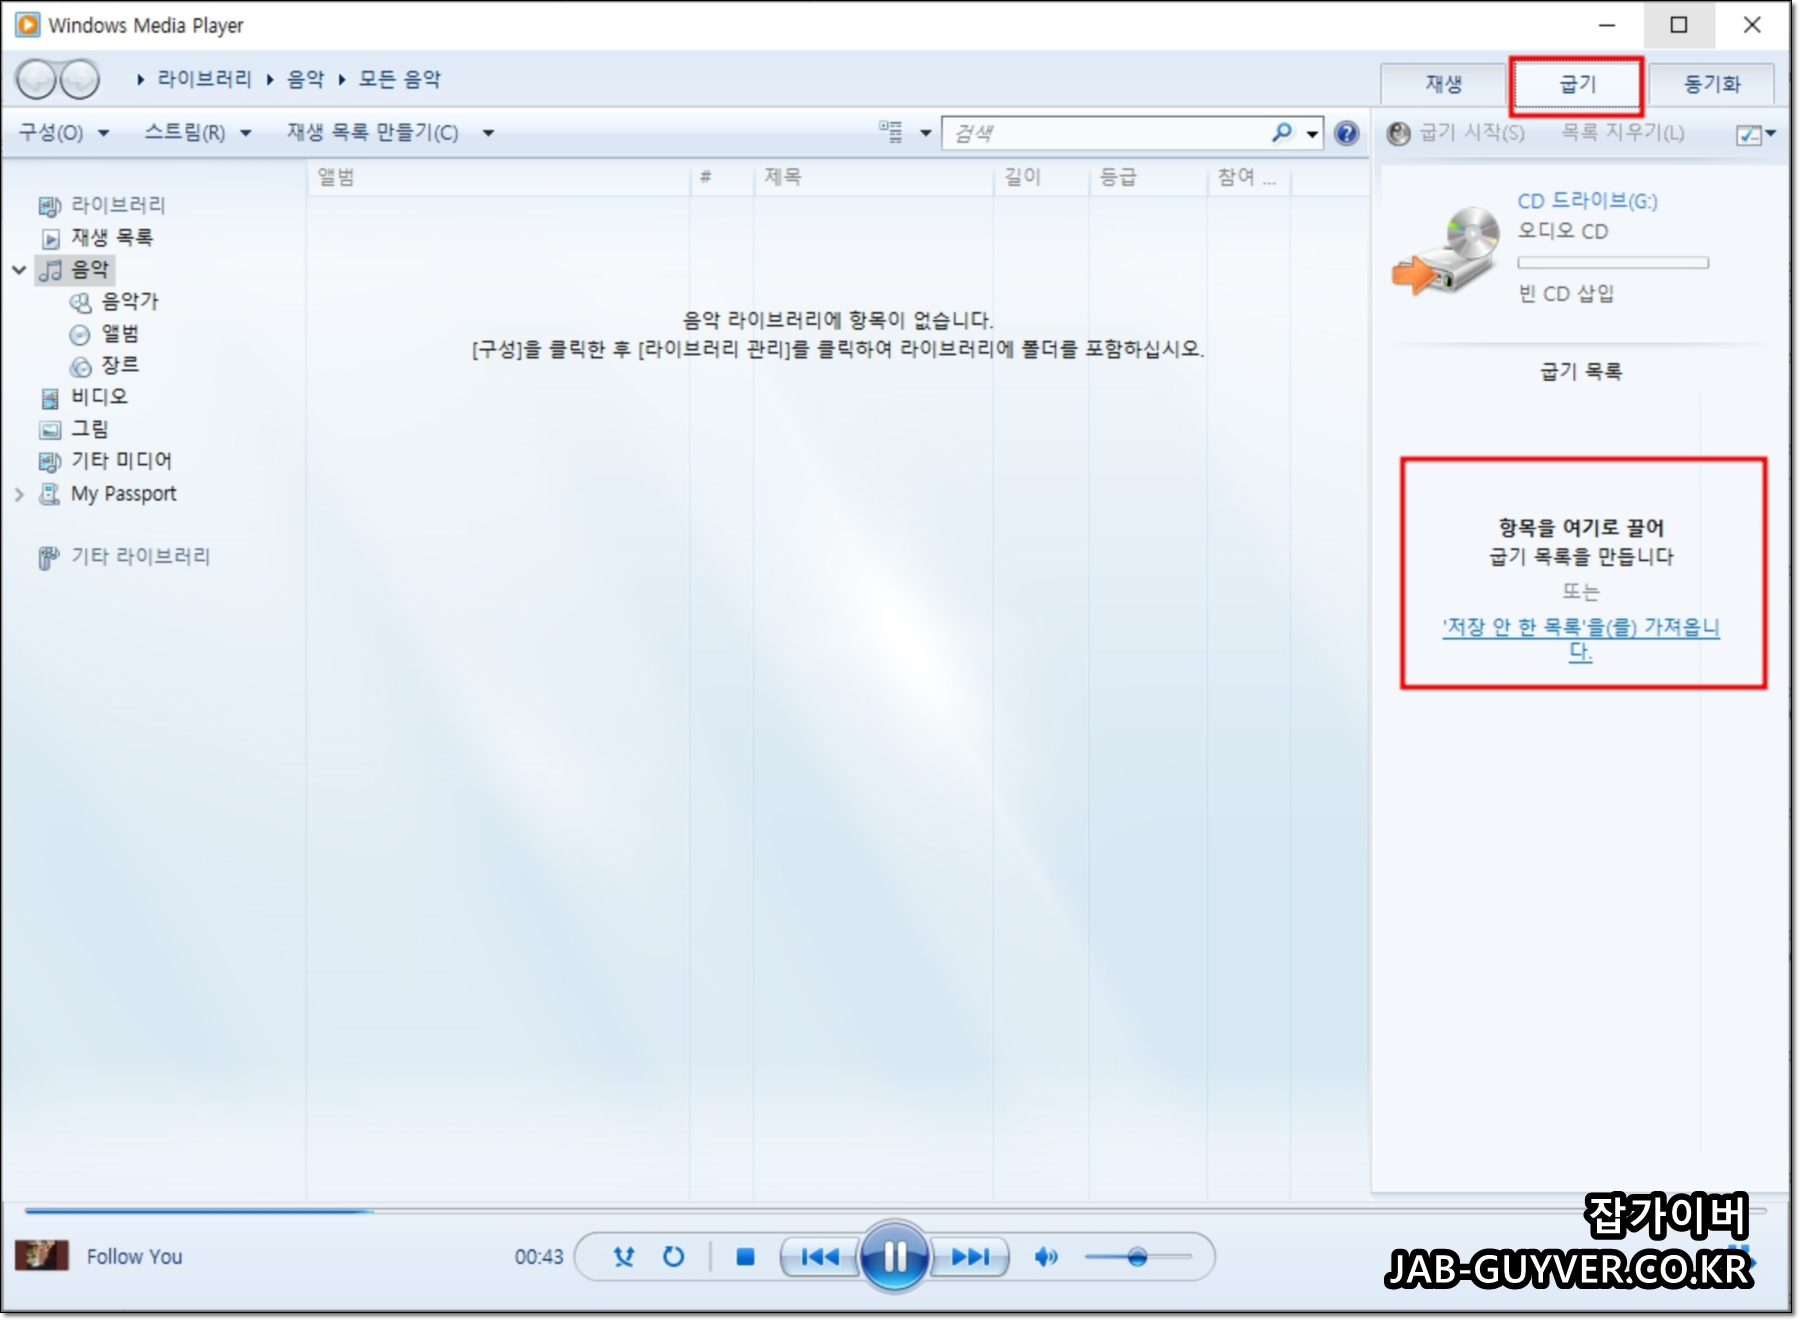
Task: Click the Follow You album art thumbnail
Action: pos(42,1255)
